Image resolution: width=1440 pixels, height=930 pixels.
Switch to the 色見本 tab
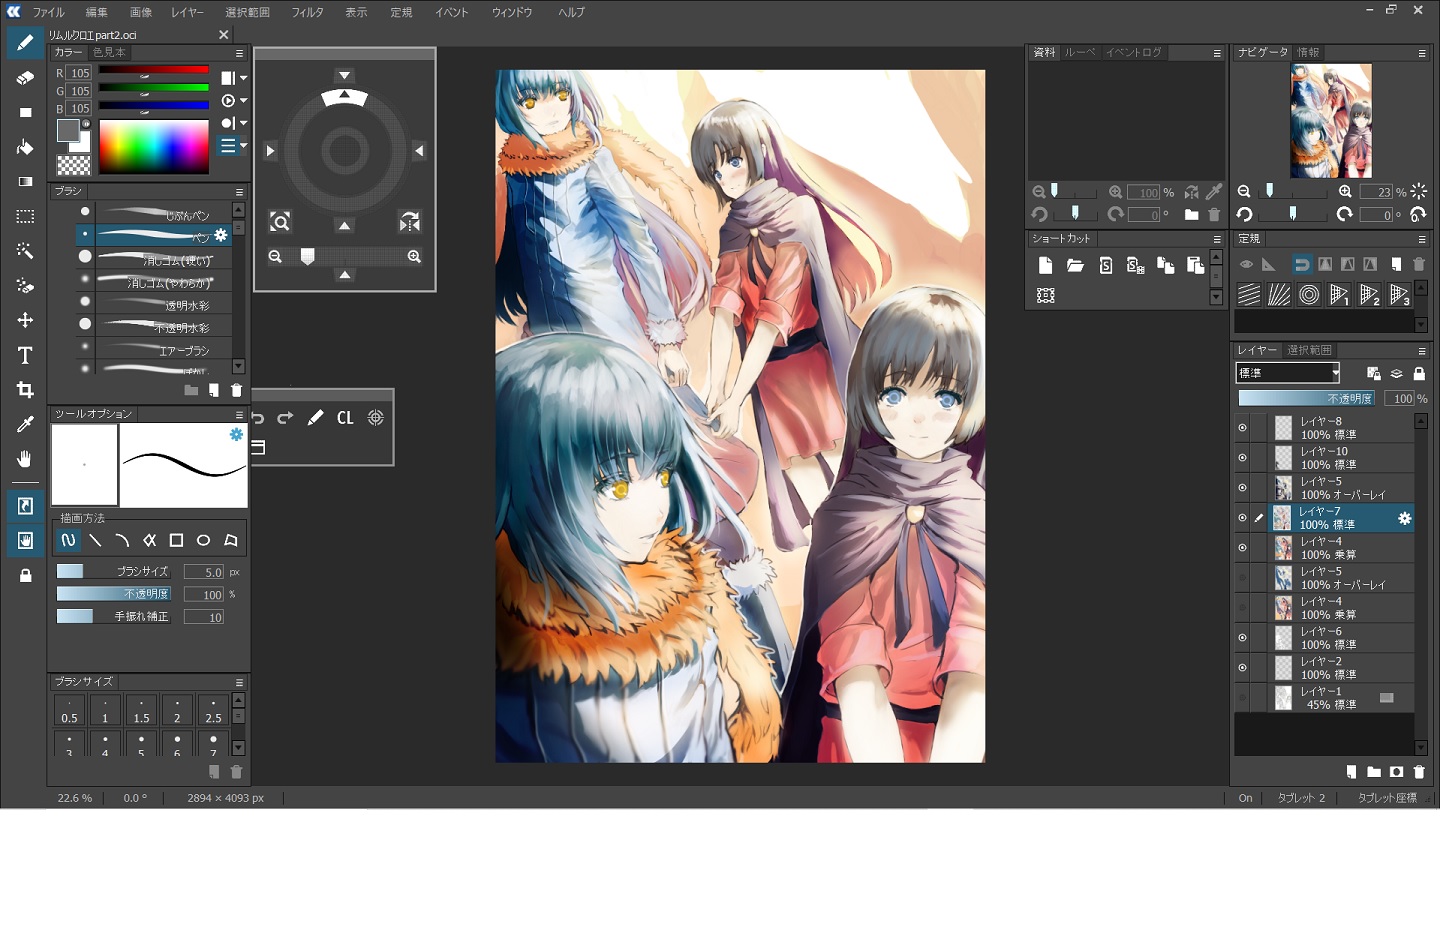(109, 52)
